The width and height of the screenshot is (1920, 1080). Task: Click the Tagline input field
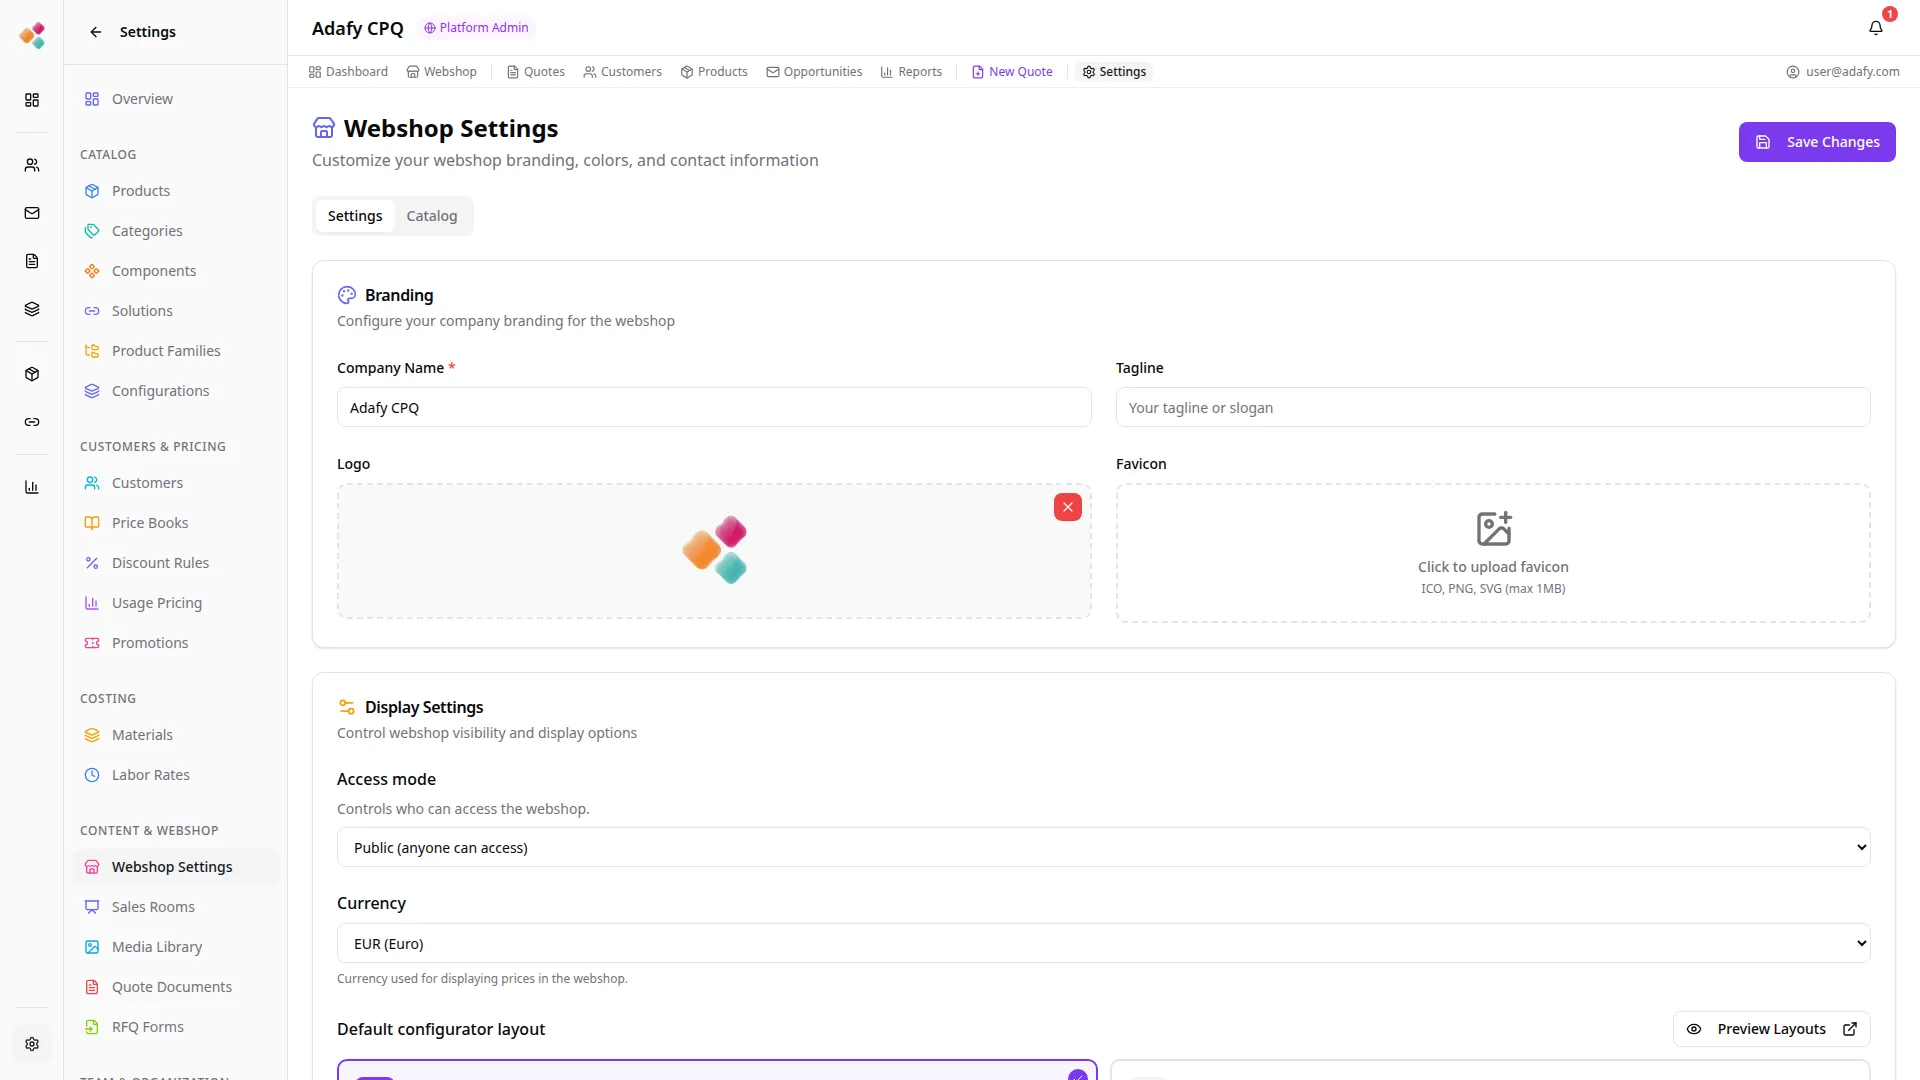click(1492, 408)
